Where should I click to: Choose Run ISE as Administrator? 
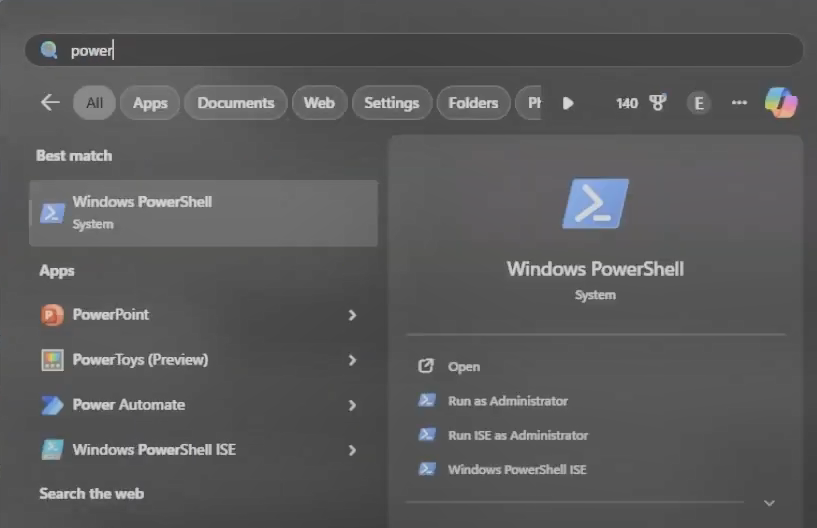tap(518, 435)
